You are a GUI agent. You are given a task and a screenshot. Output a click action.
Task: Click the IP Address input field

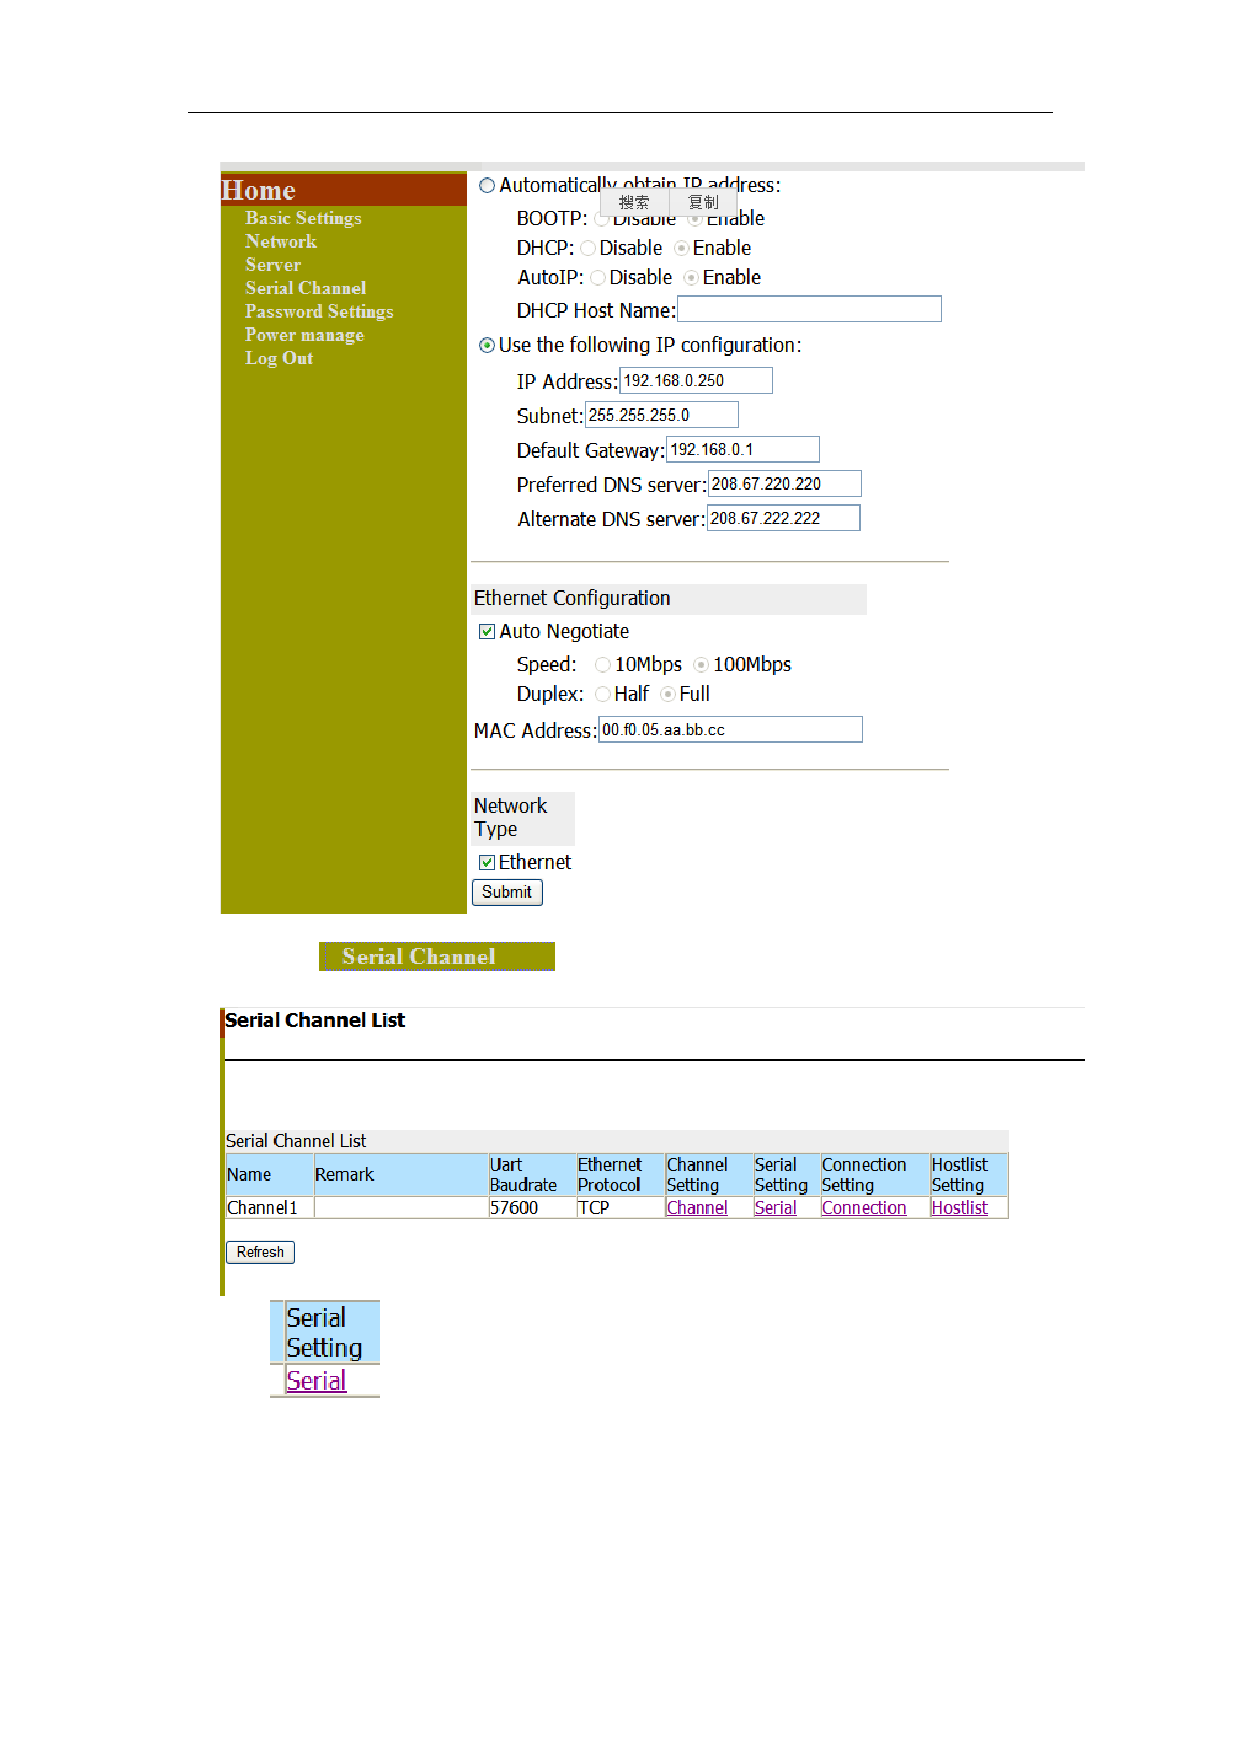696,381
